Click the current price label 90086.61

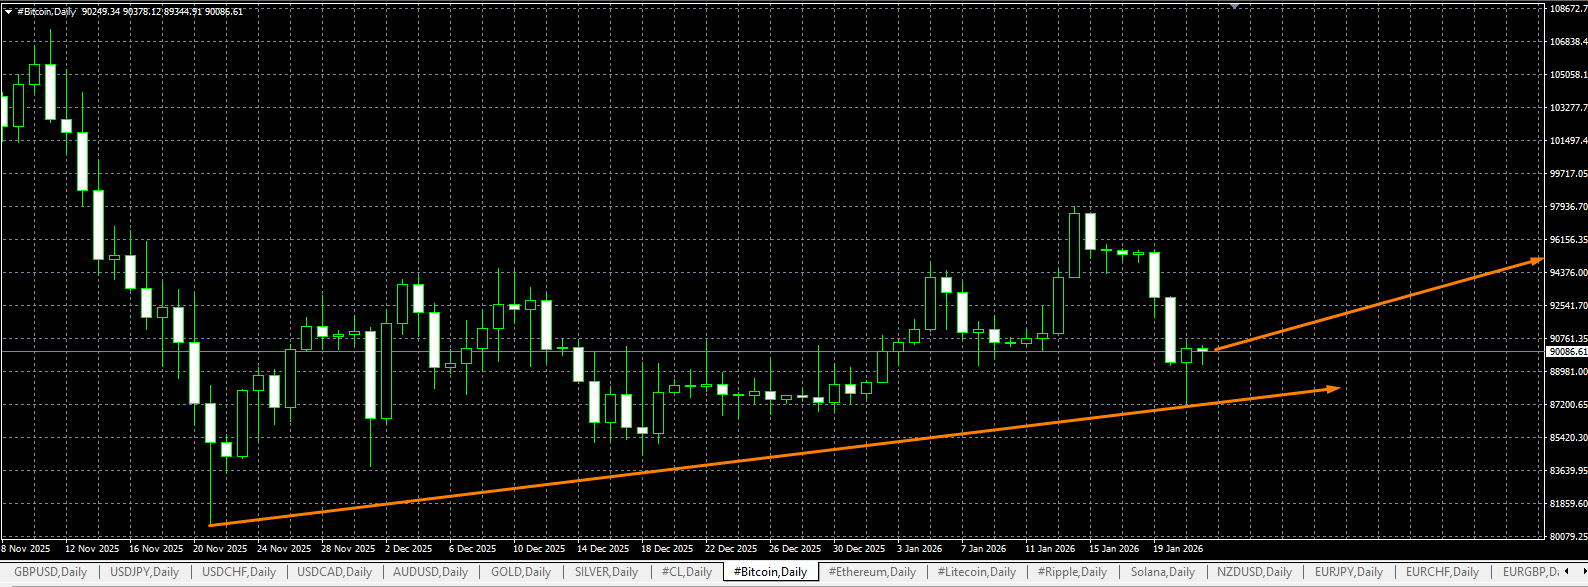(x=1567, y=352)
